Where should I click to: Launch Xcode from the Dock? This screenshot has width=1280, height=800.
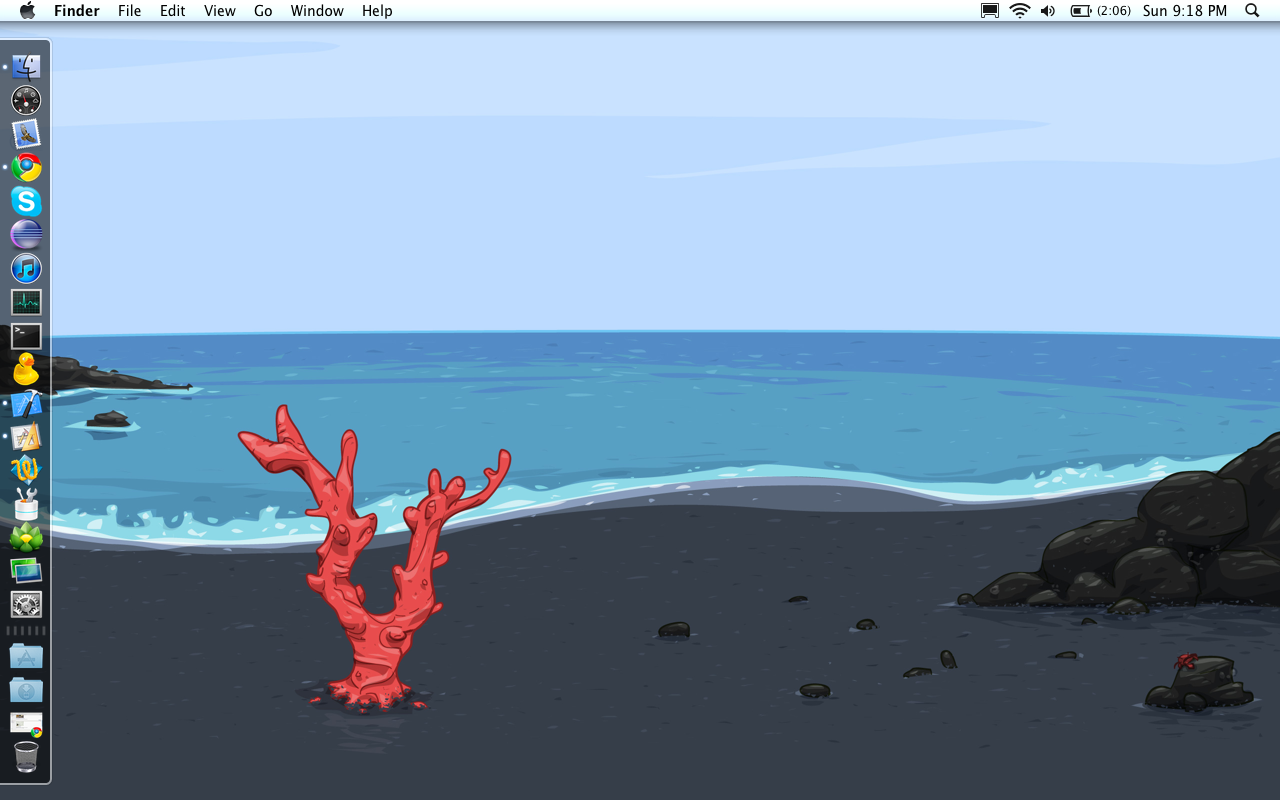tap(26, 403)
